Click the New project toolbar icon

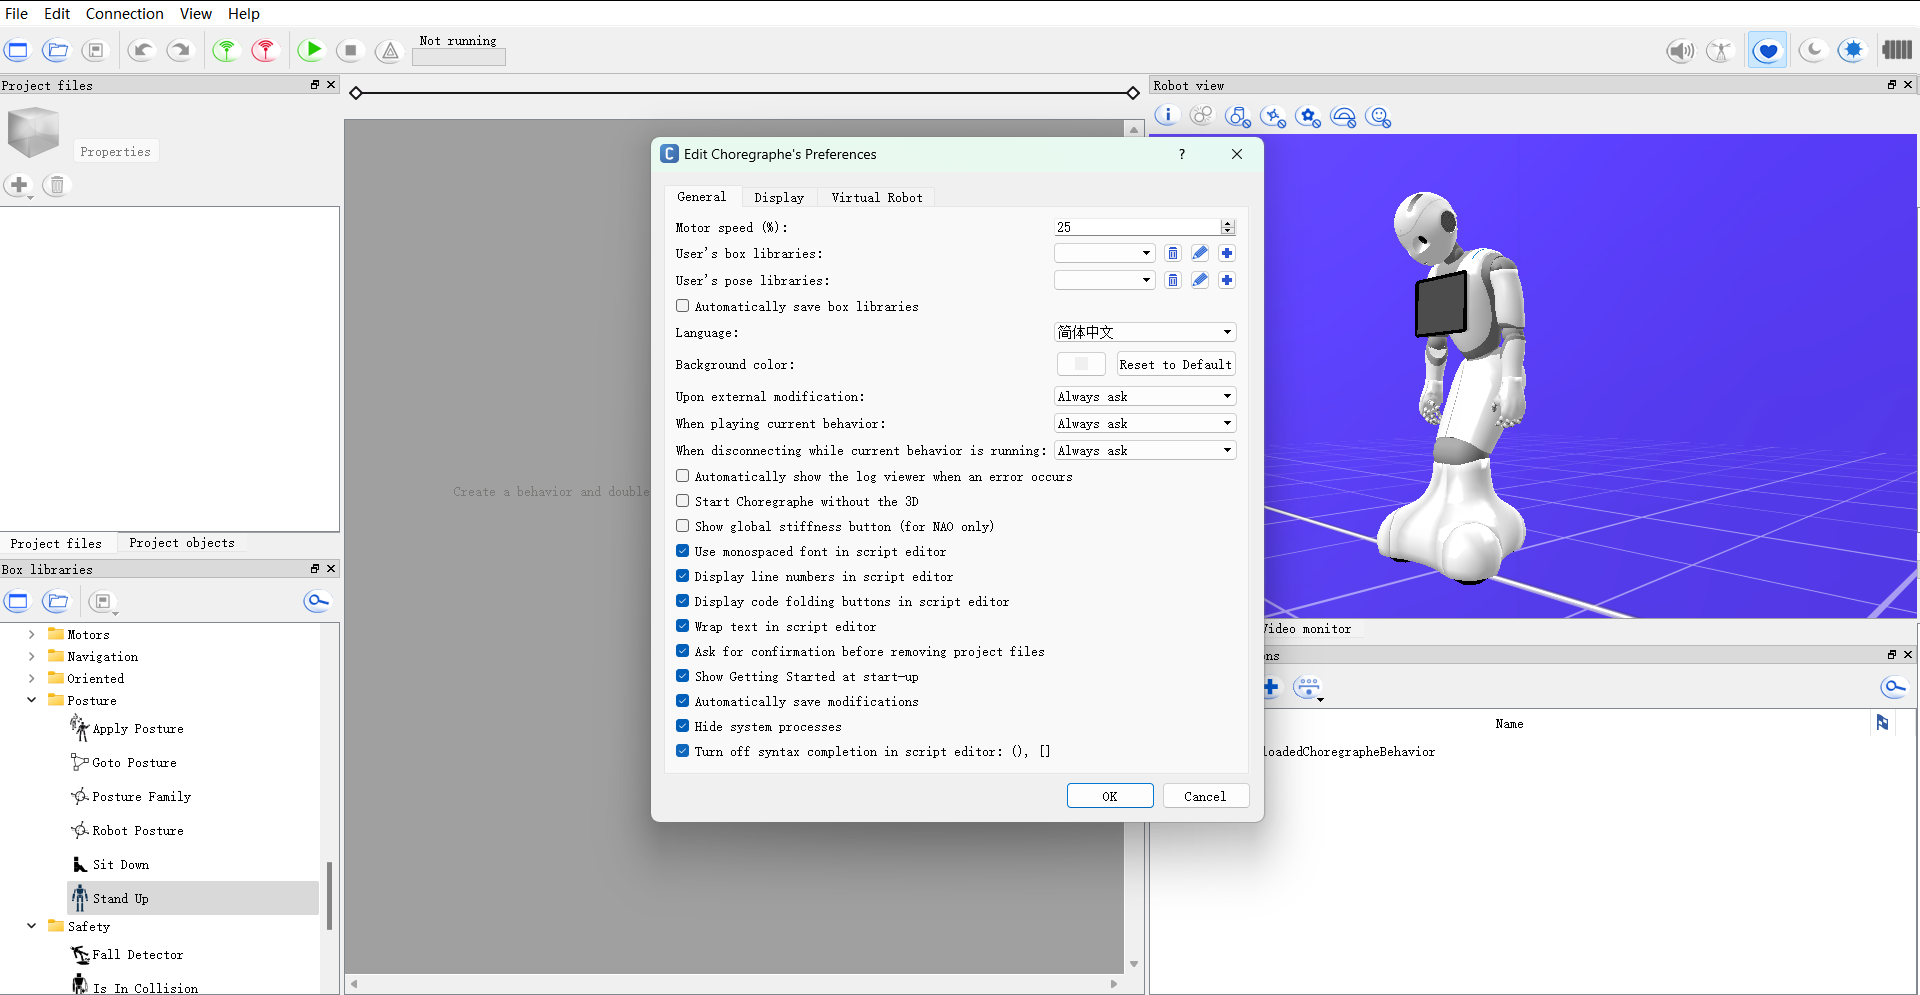point(18,50)
